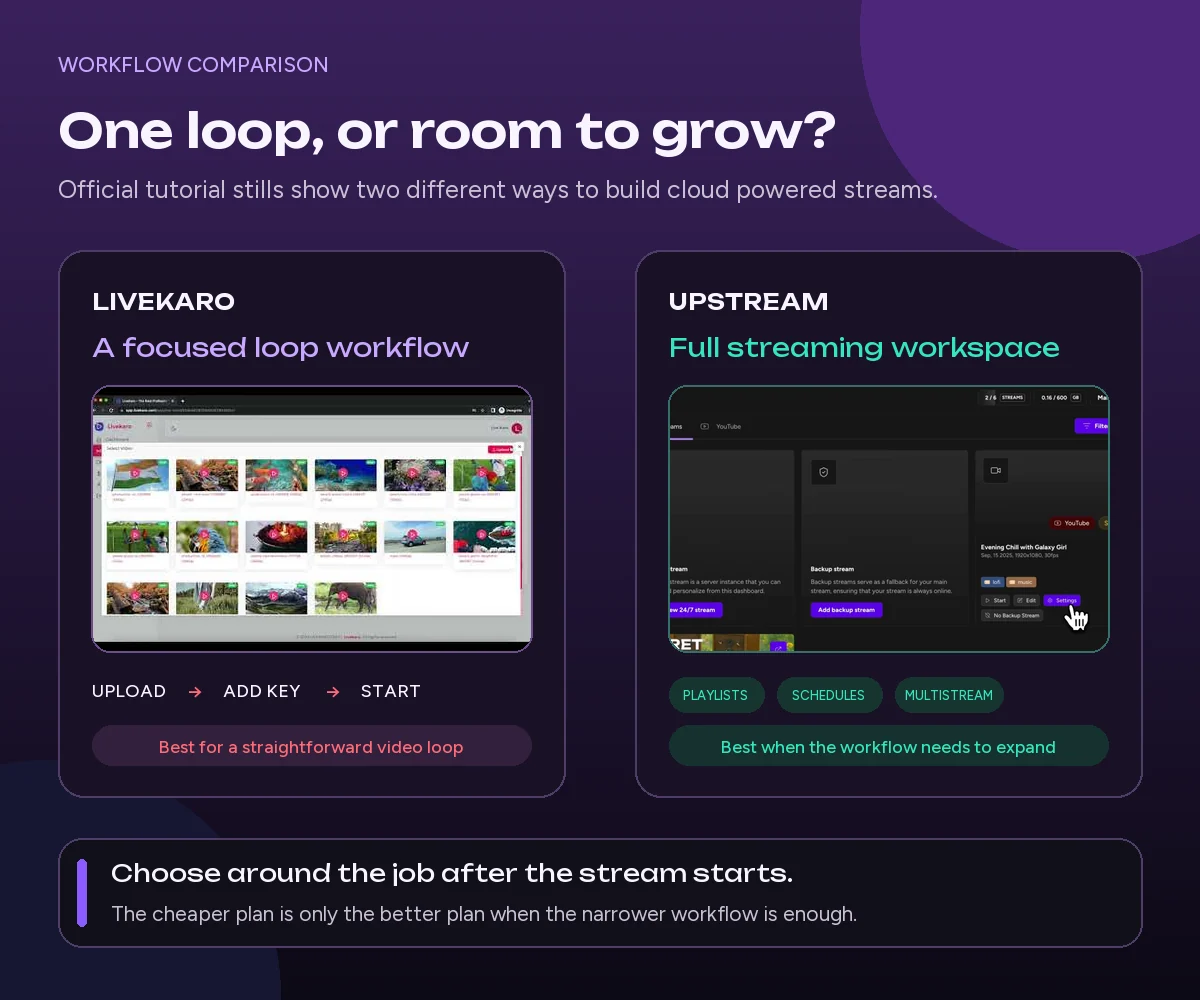Click 'Best for a straightforward video loop'
The width and height of the screenshot is (1200, 1000).
tap(311, 747)
